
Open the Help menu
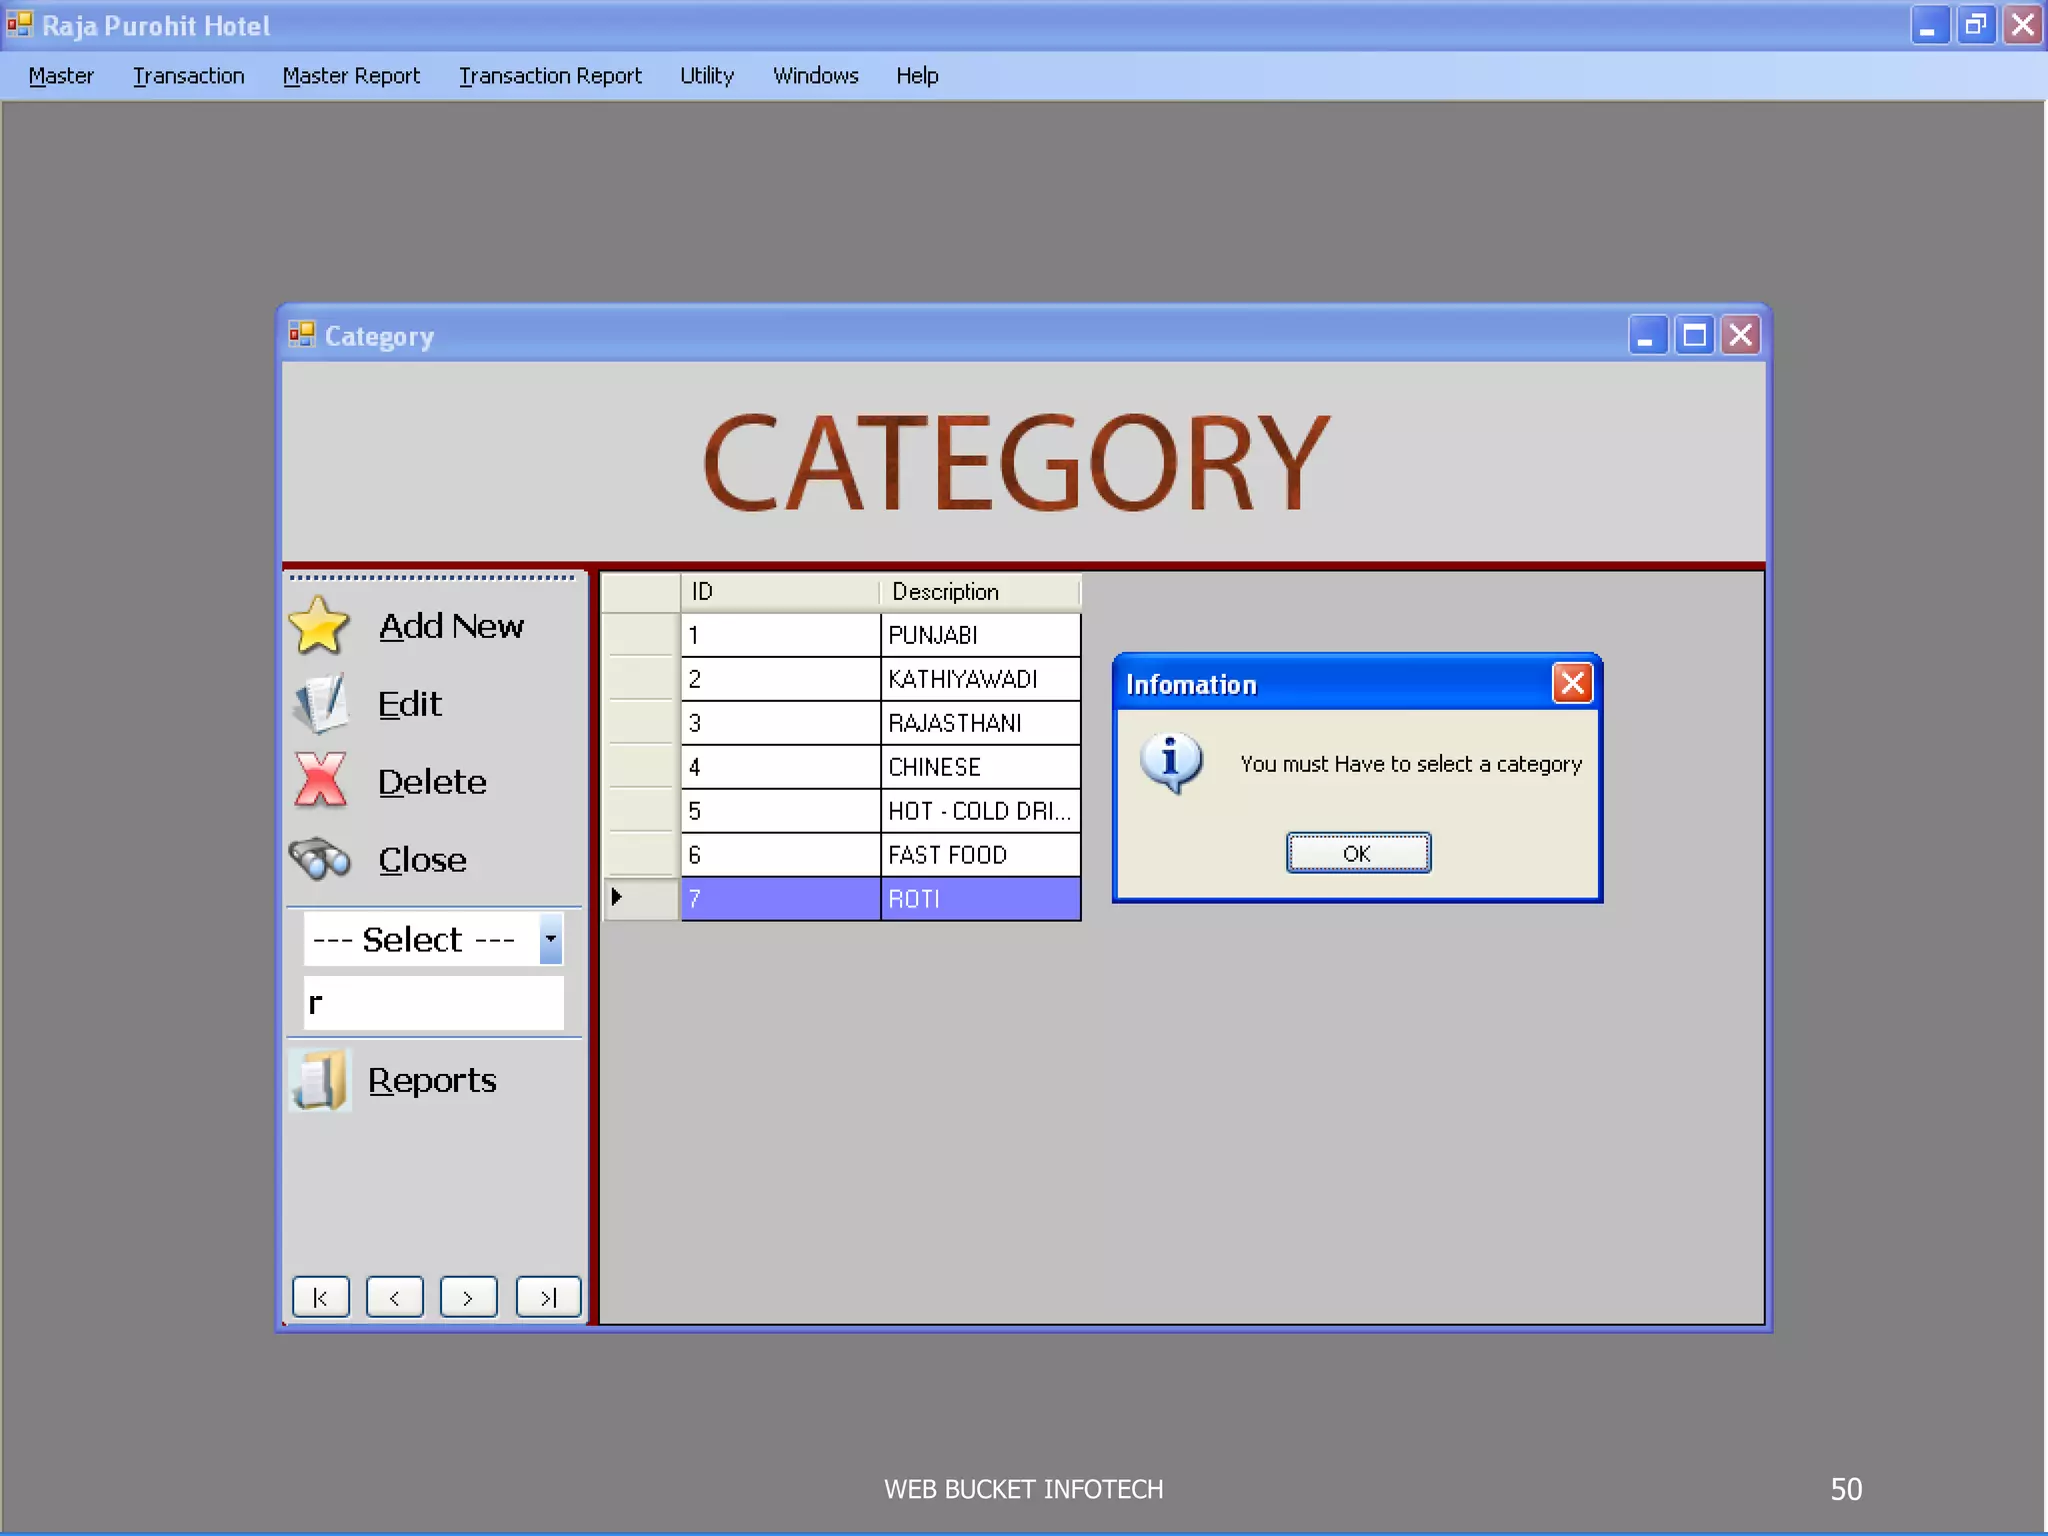(x=917, y=76)
